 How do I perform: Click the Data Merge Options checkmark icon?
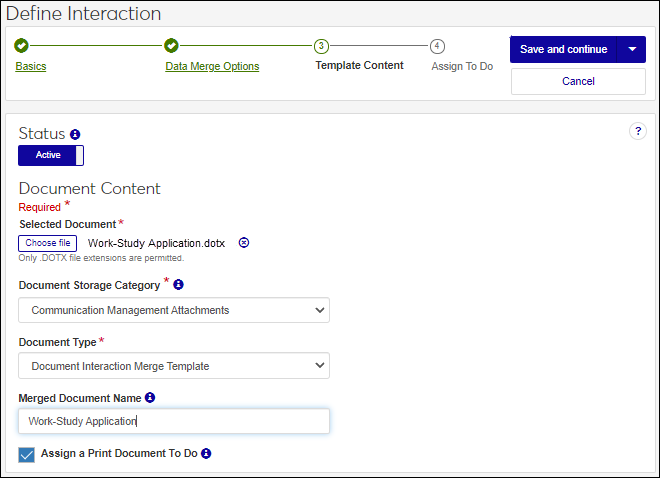pos(171,46)
